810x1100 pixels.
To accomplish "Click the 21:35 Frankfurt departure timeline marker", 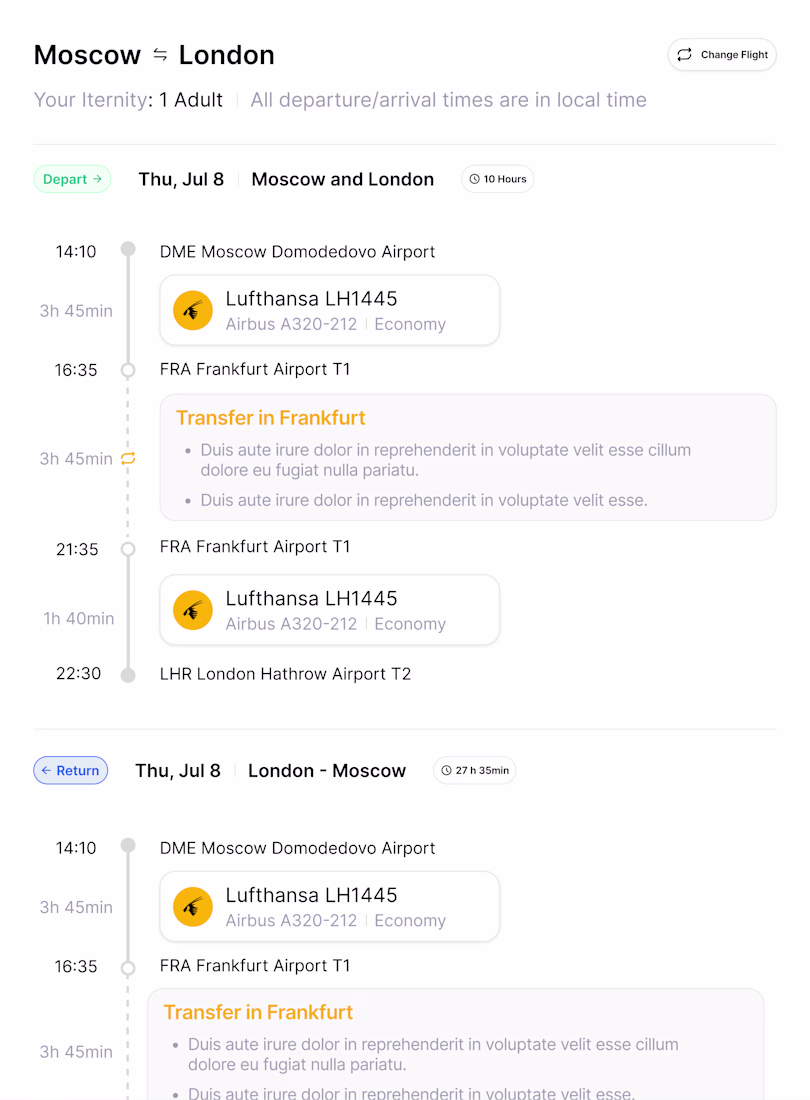I will [128, 549].
